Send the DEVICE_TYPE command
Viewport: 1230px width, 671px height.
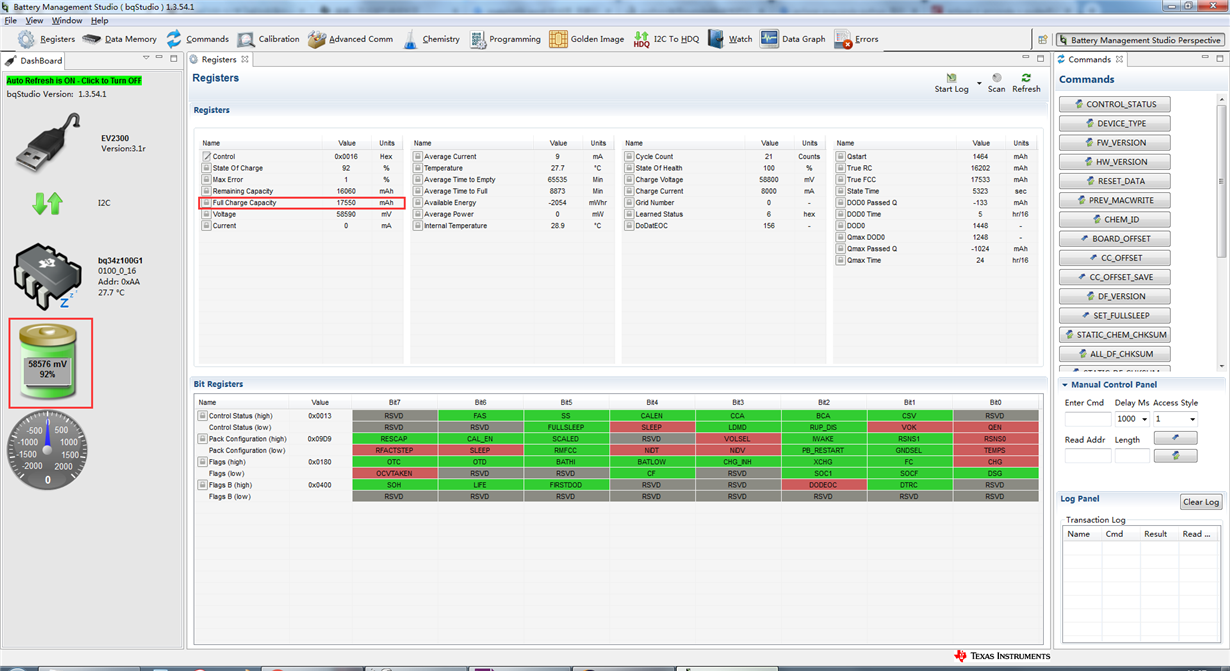1114,123
